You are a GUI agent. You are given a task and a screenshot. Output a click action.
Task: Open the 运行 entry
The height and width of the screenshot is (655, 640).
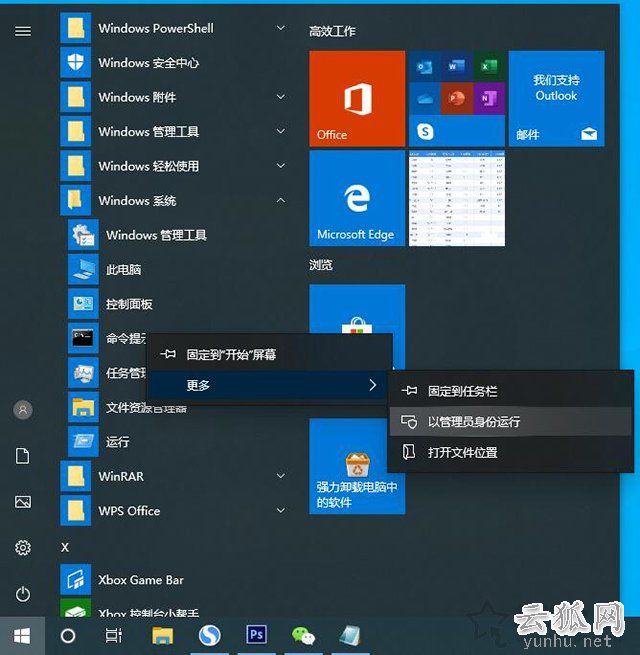(x=117, y=442)
